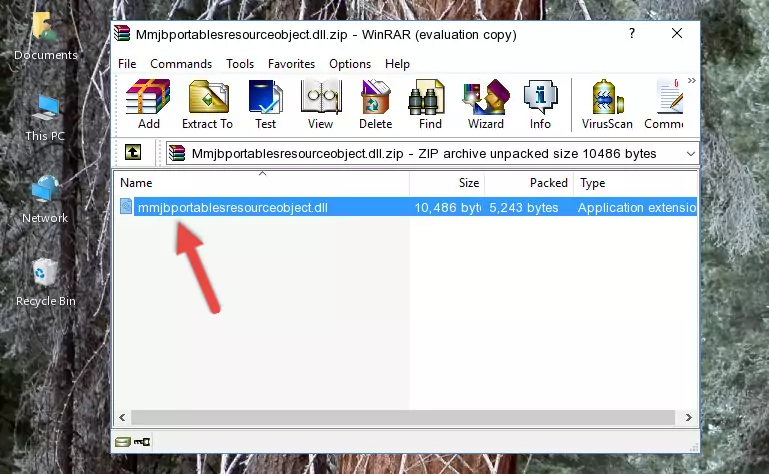The height and width of the screenshot is (474, 769).
Task: Click the 10,486 bytes size cell
Action: coord(447,208)
